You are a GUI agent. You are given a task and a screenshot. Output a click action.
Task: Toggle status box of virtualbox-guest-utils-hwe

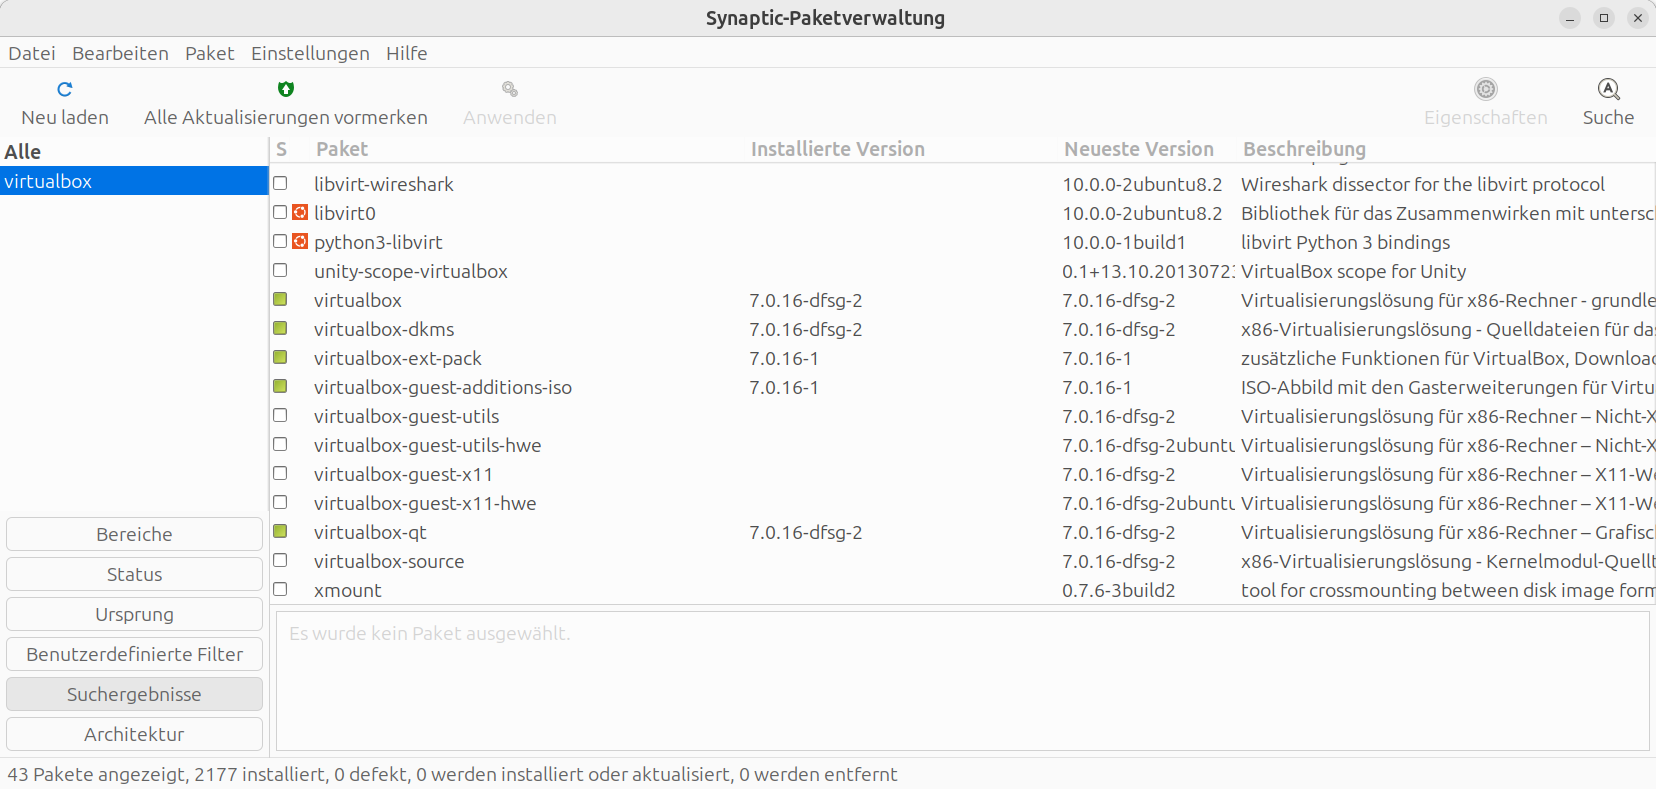click(x=280, y=444)
